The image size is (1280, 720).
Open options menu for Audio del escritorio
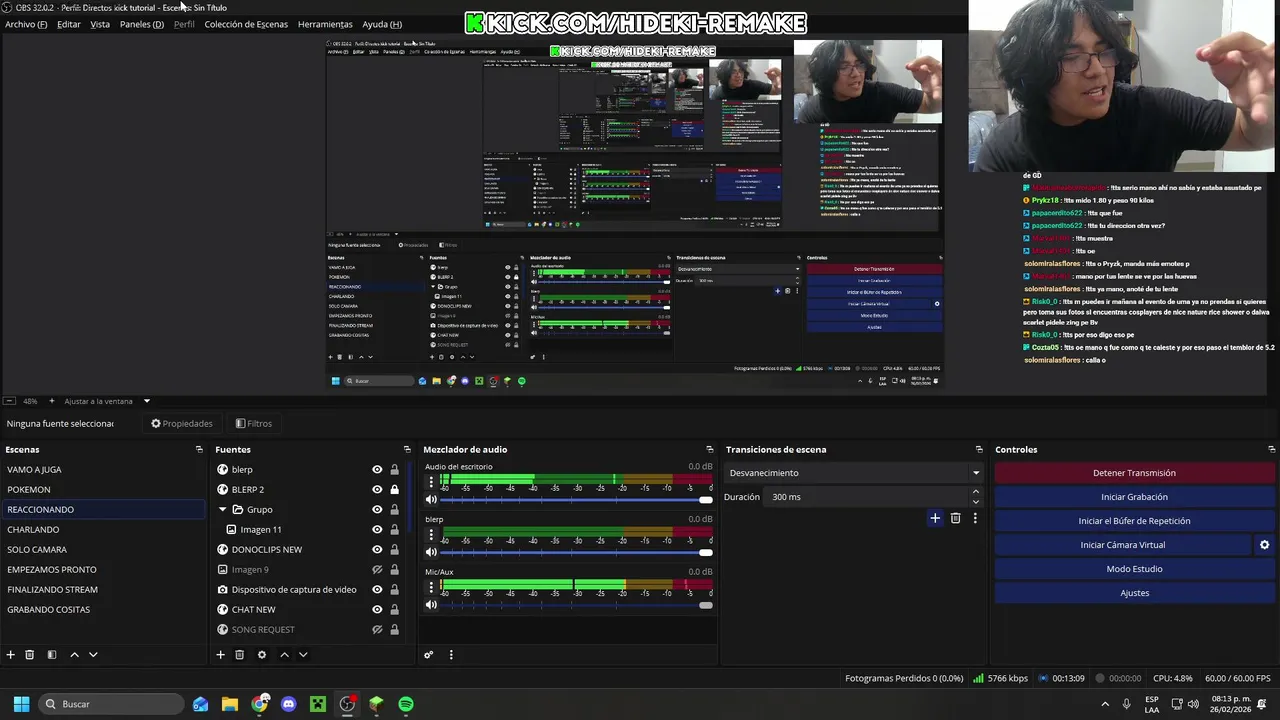pos(431,482)
